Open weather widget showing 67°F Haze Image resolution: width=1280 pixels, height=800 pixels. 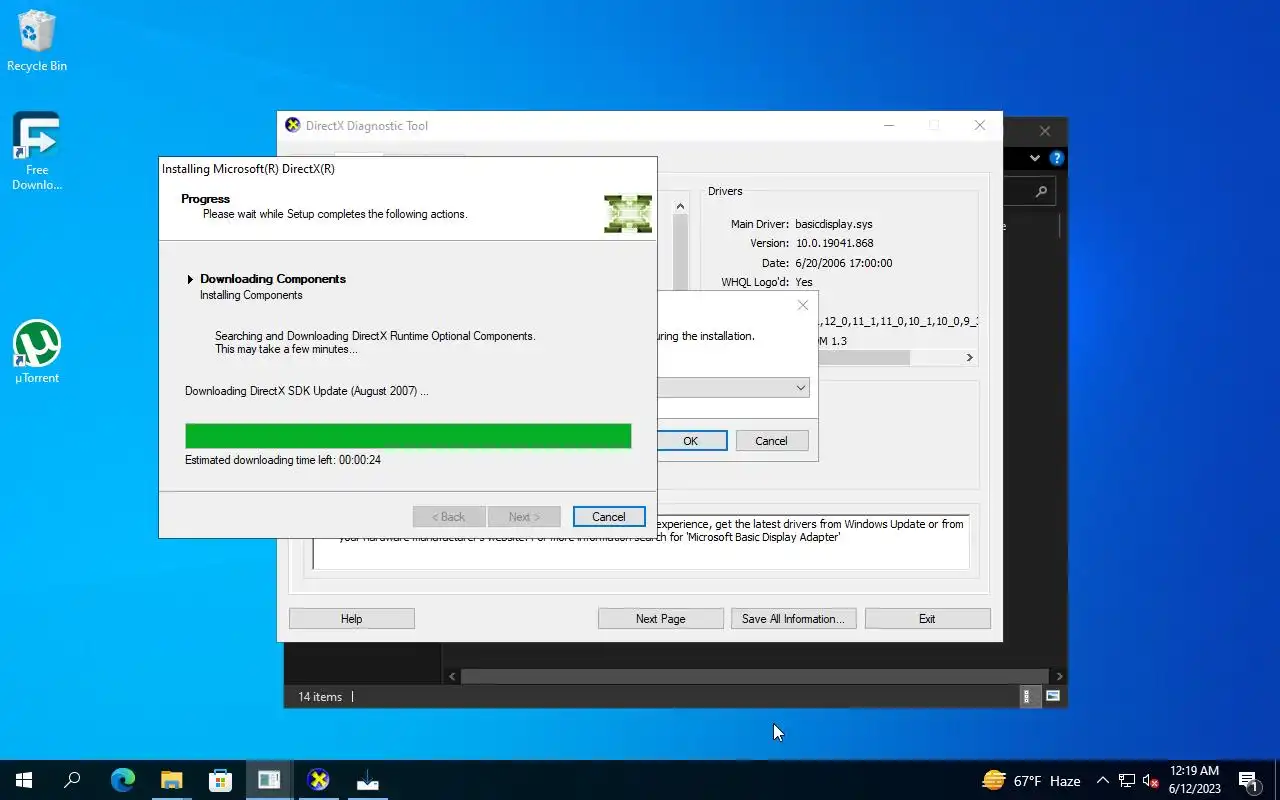[1031, 781]
